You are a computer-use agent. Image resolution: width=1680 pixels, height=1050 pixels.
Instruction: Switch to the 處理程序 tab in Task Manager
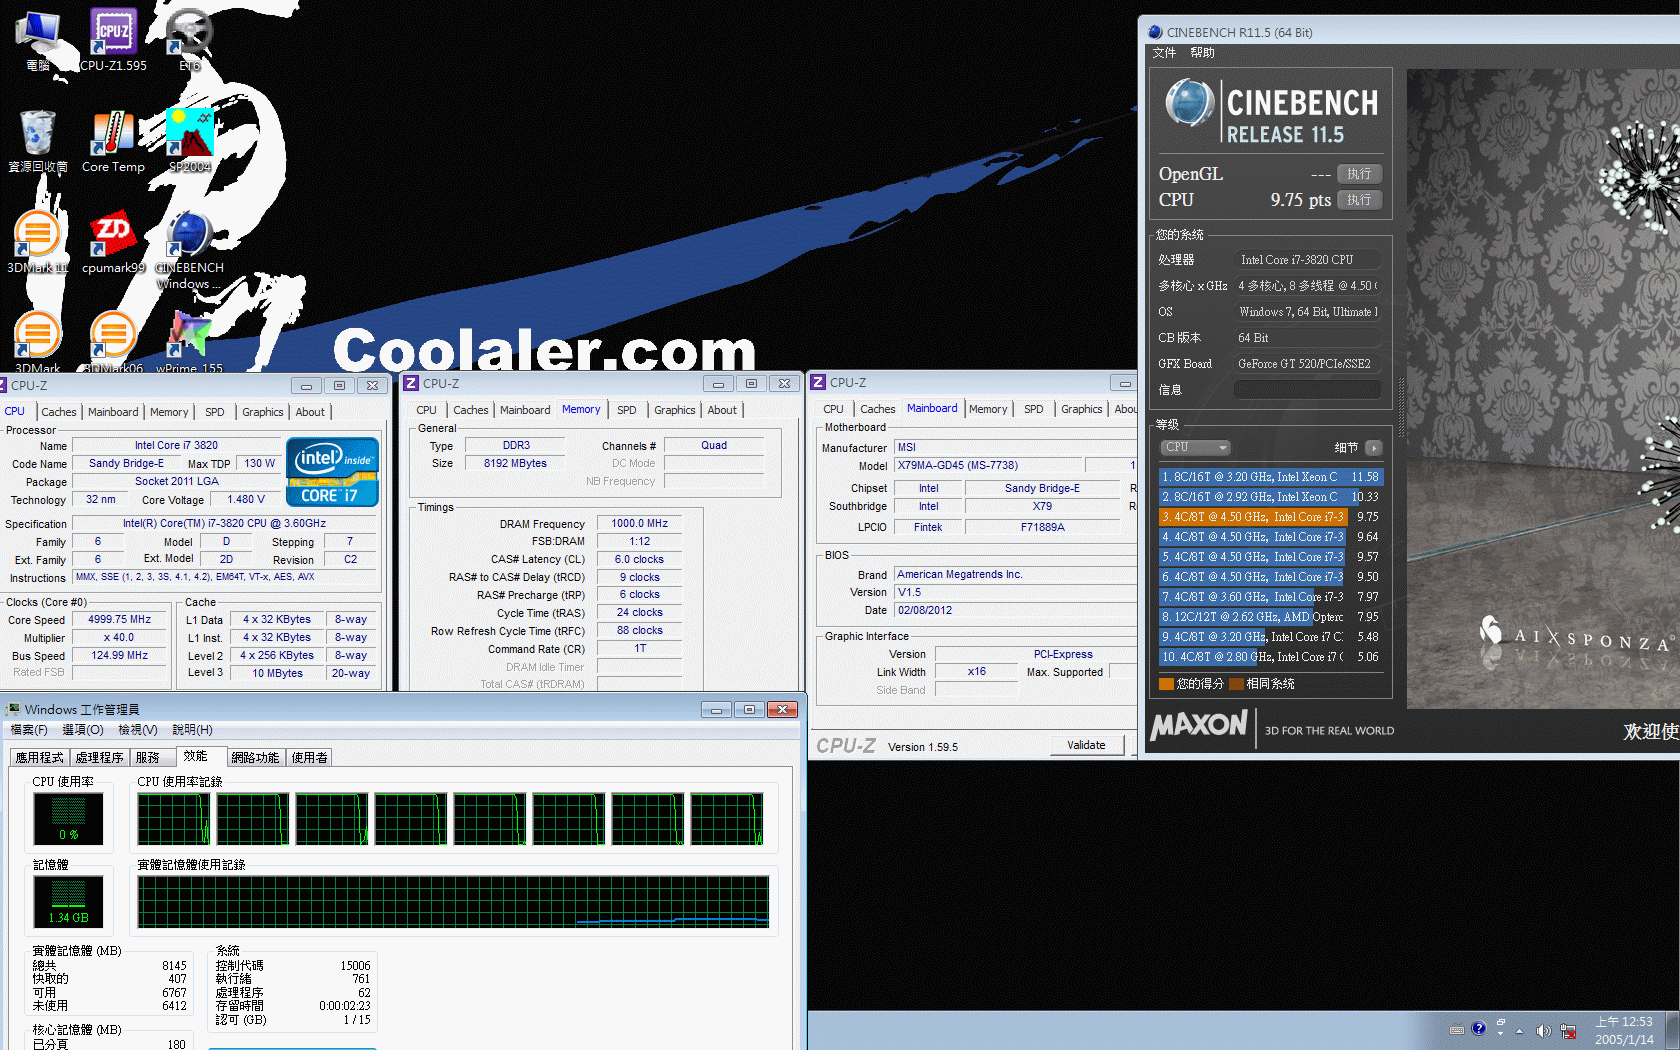[x=99, y=758]
